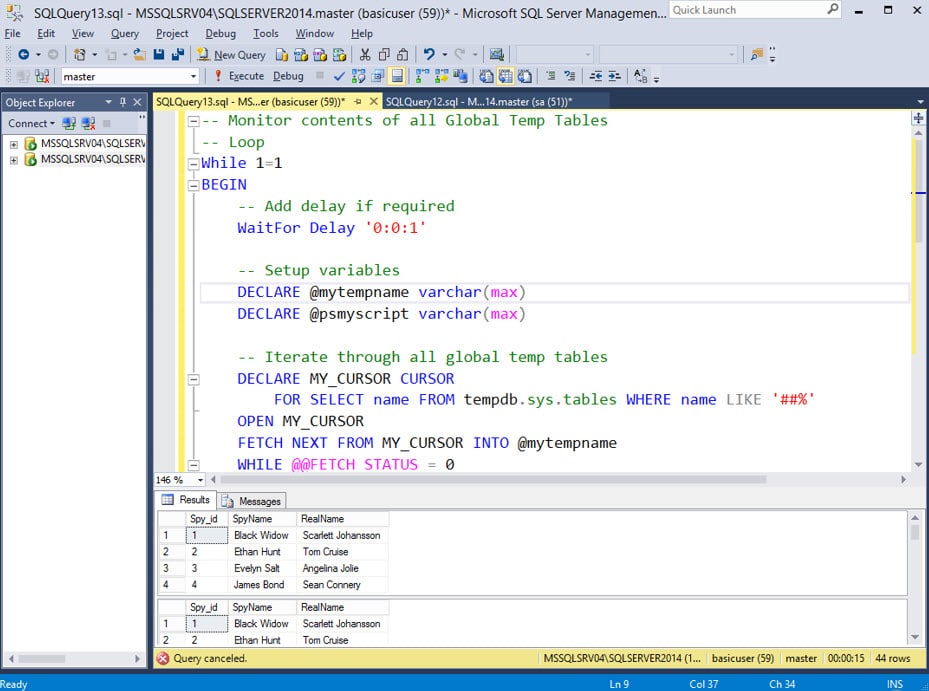Toggle Include Actual Execution Plan
The height and width of the screenshot is (691, 929).
tap(422, 76)
